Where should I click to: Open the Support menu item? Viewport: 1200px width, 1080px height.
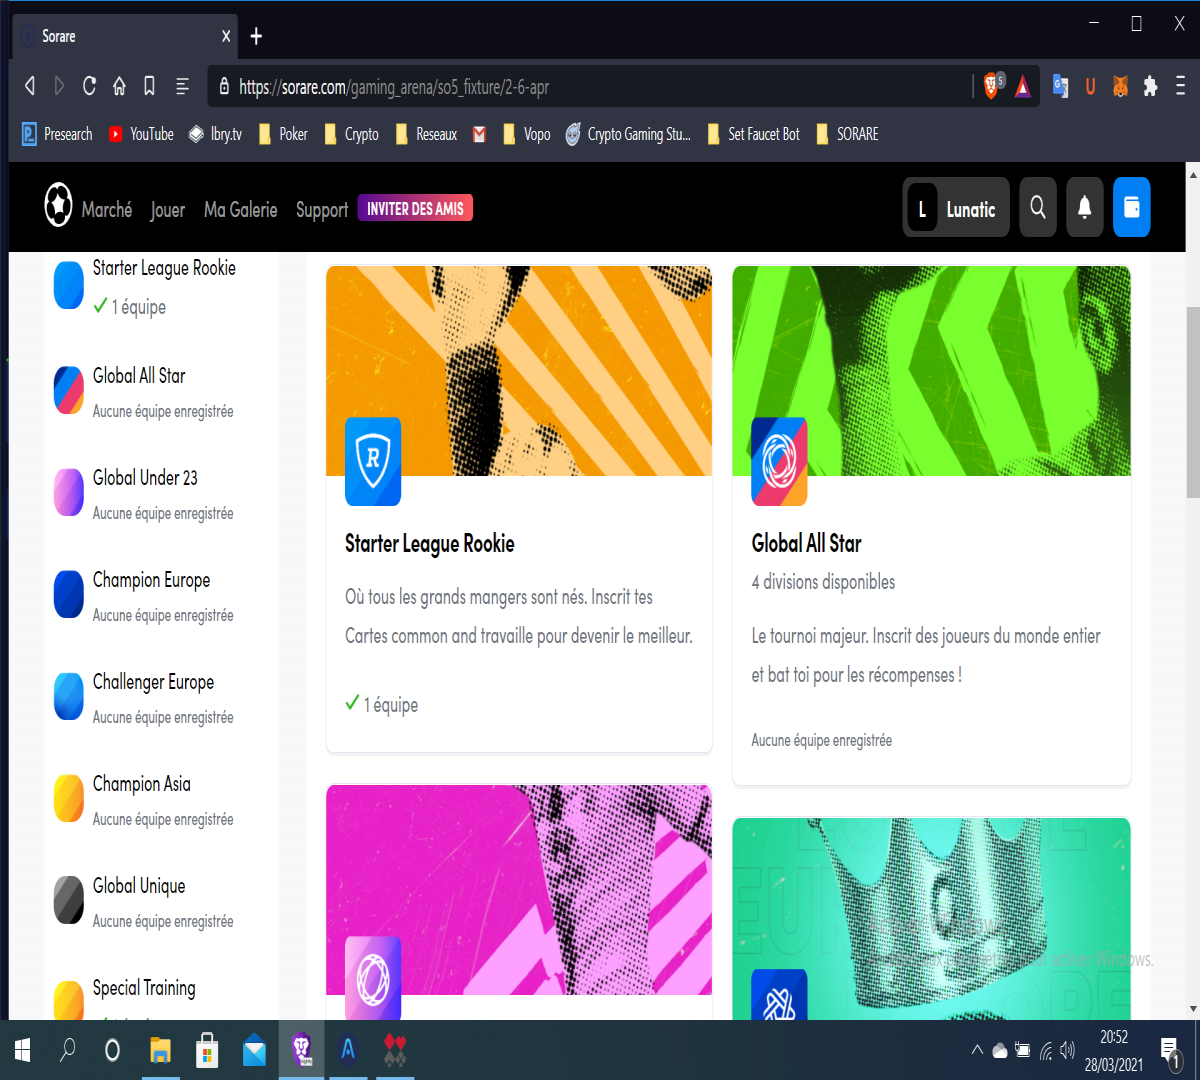[322, 210]
